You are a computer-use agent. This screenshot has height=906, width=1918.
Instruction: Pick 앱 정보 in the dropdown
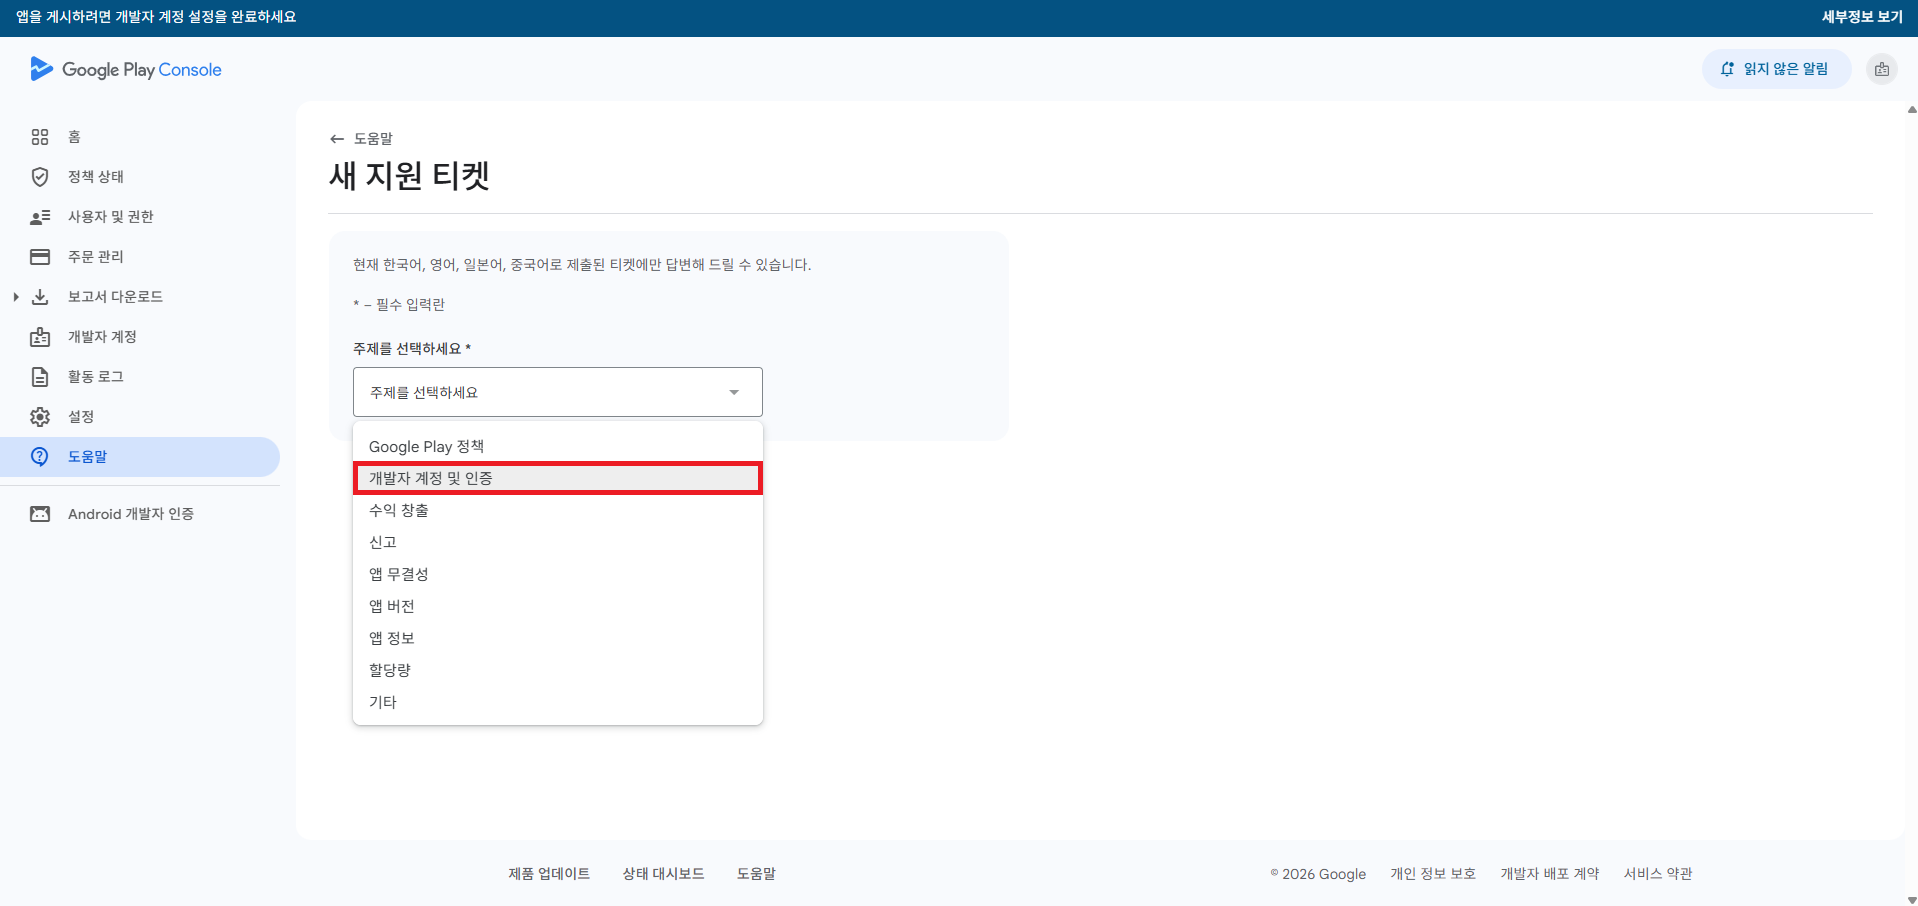click(x=558, y=638)
